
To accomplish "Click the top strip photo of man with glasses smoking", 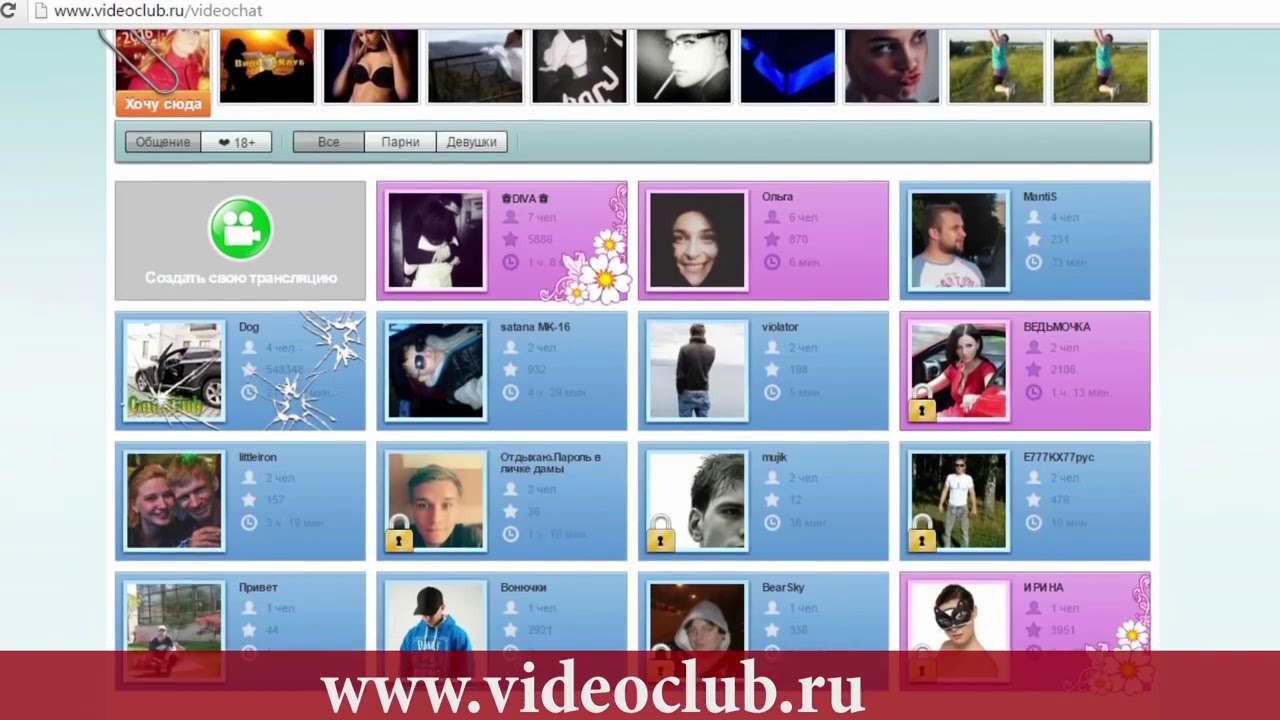I will (684, 66).
